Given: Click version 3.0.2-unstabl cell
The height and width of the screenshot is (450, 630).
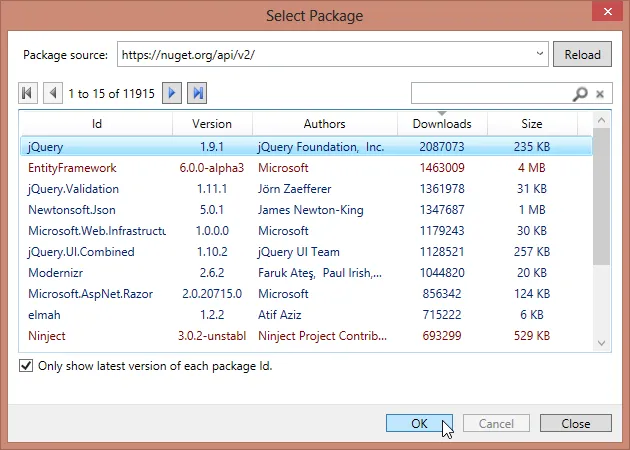Looking at the screenshot, I should 212,336.
